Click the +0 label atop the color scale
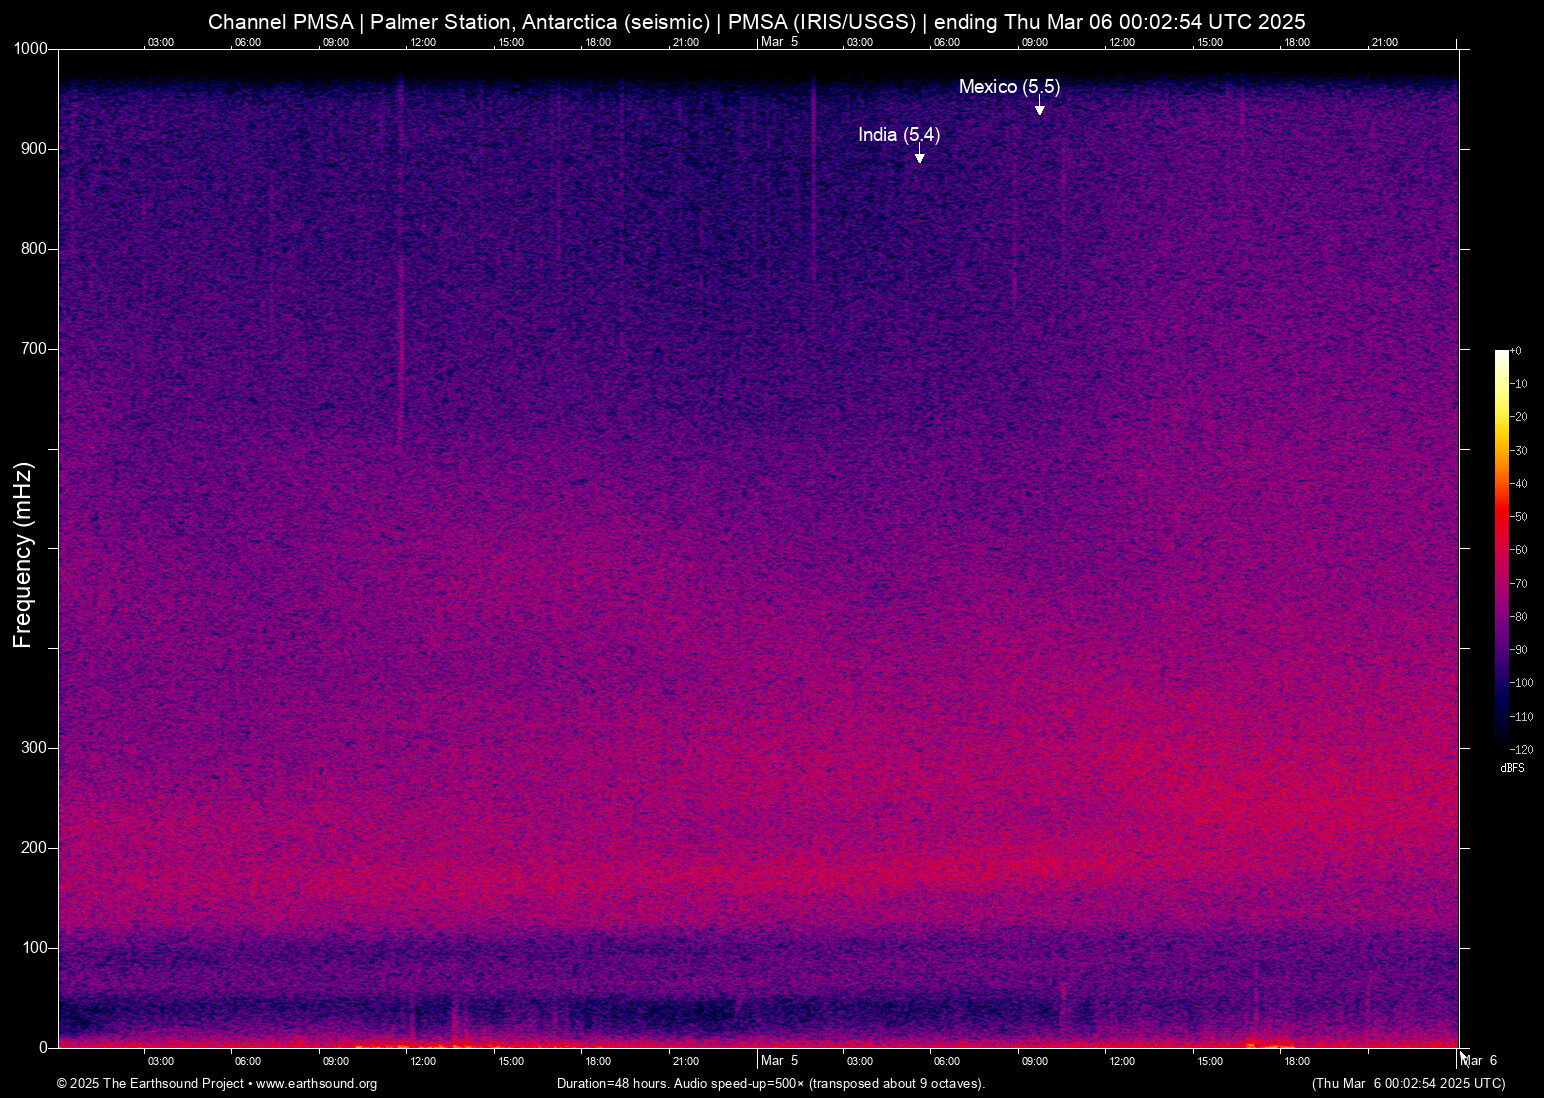1544x1098 pixels. (1516, 351)
